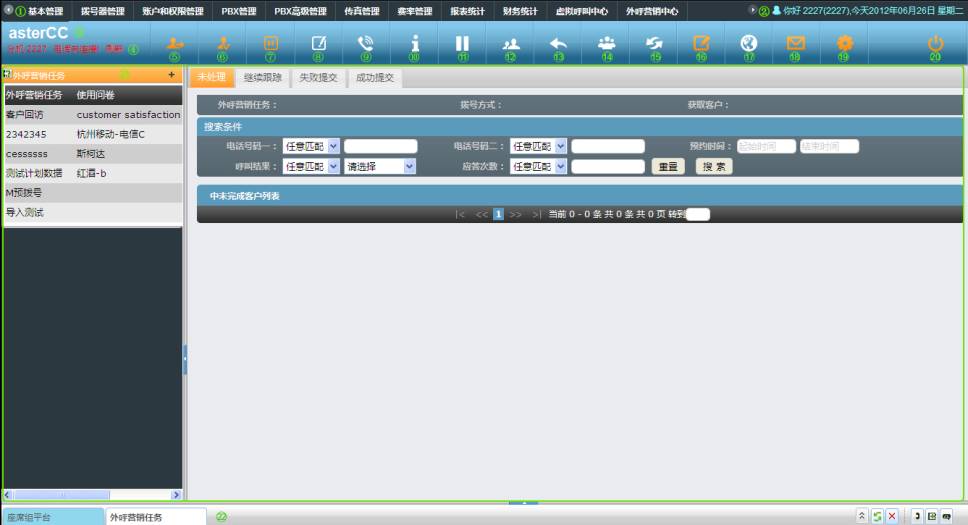968x525 pixels.
Task: Open the orange settings gear icon
Action: (844, 44)
